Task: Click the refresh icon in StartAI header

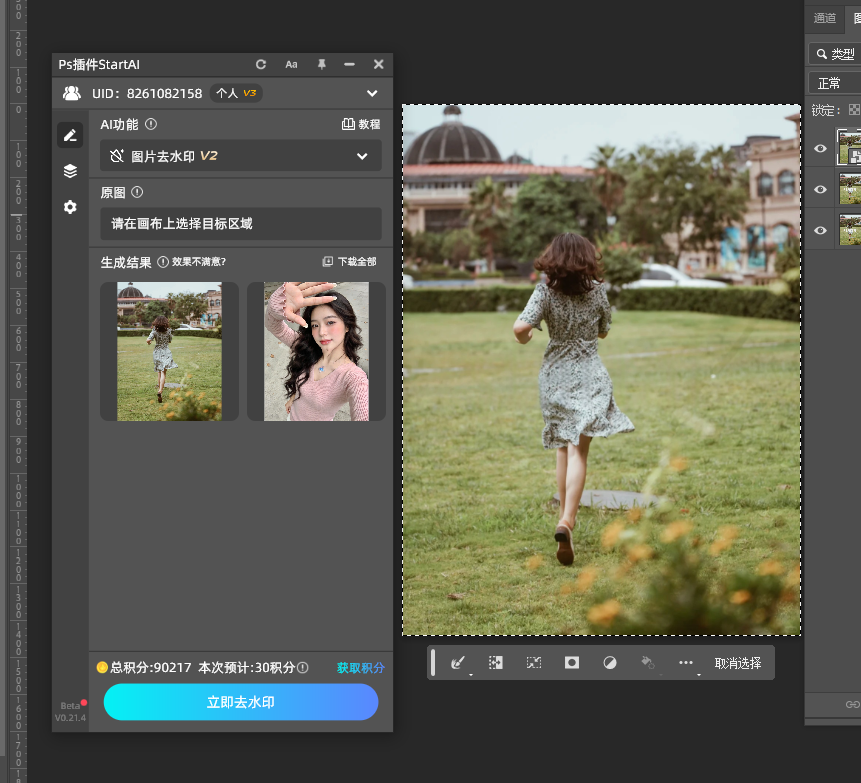Action: tap(261, 64)
